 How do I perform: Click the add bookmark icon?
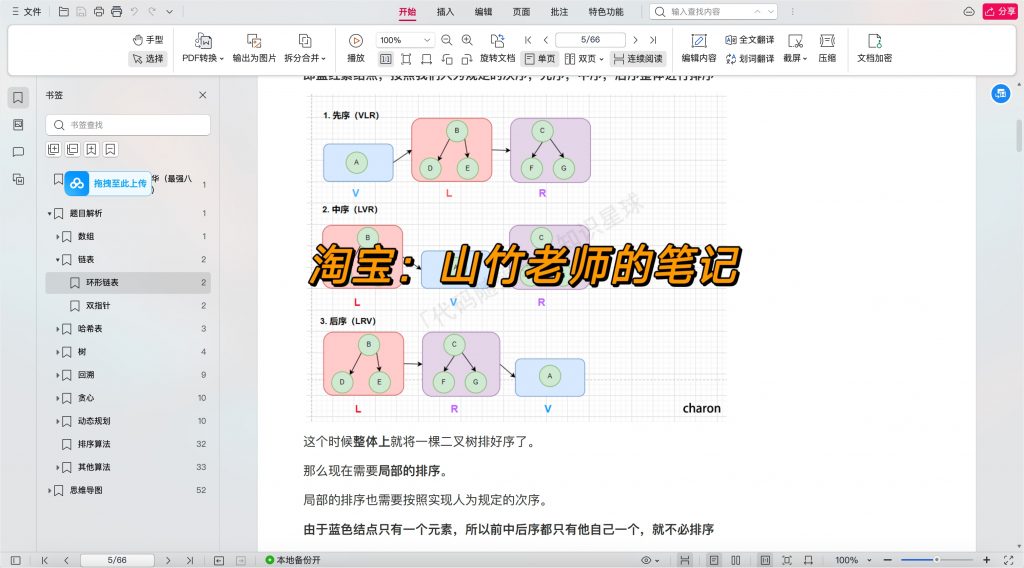tap(91, 150)
